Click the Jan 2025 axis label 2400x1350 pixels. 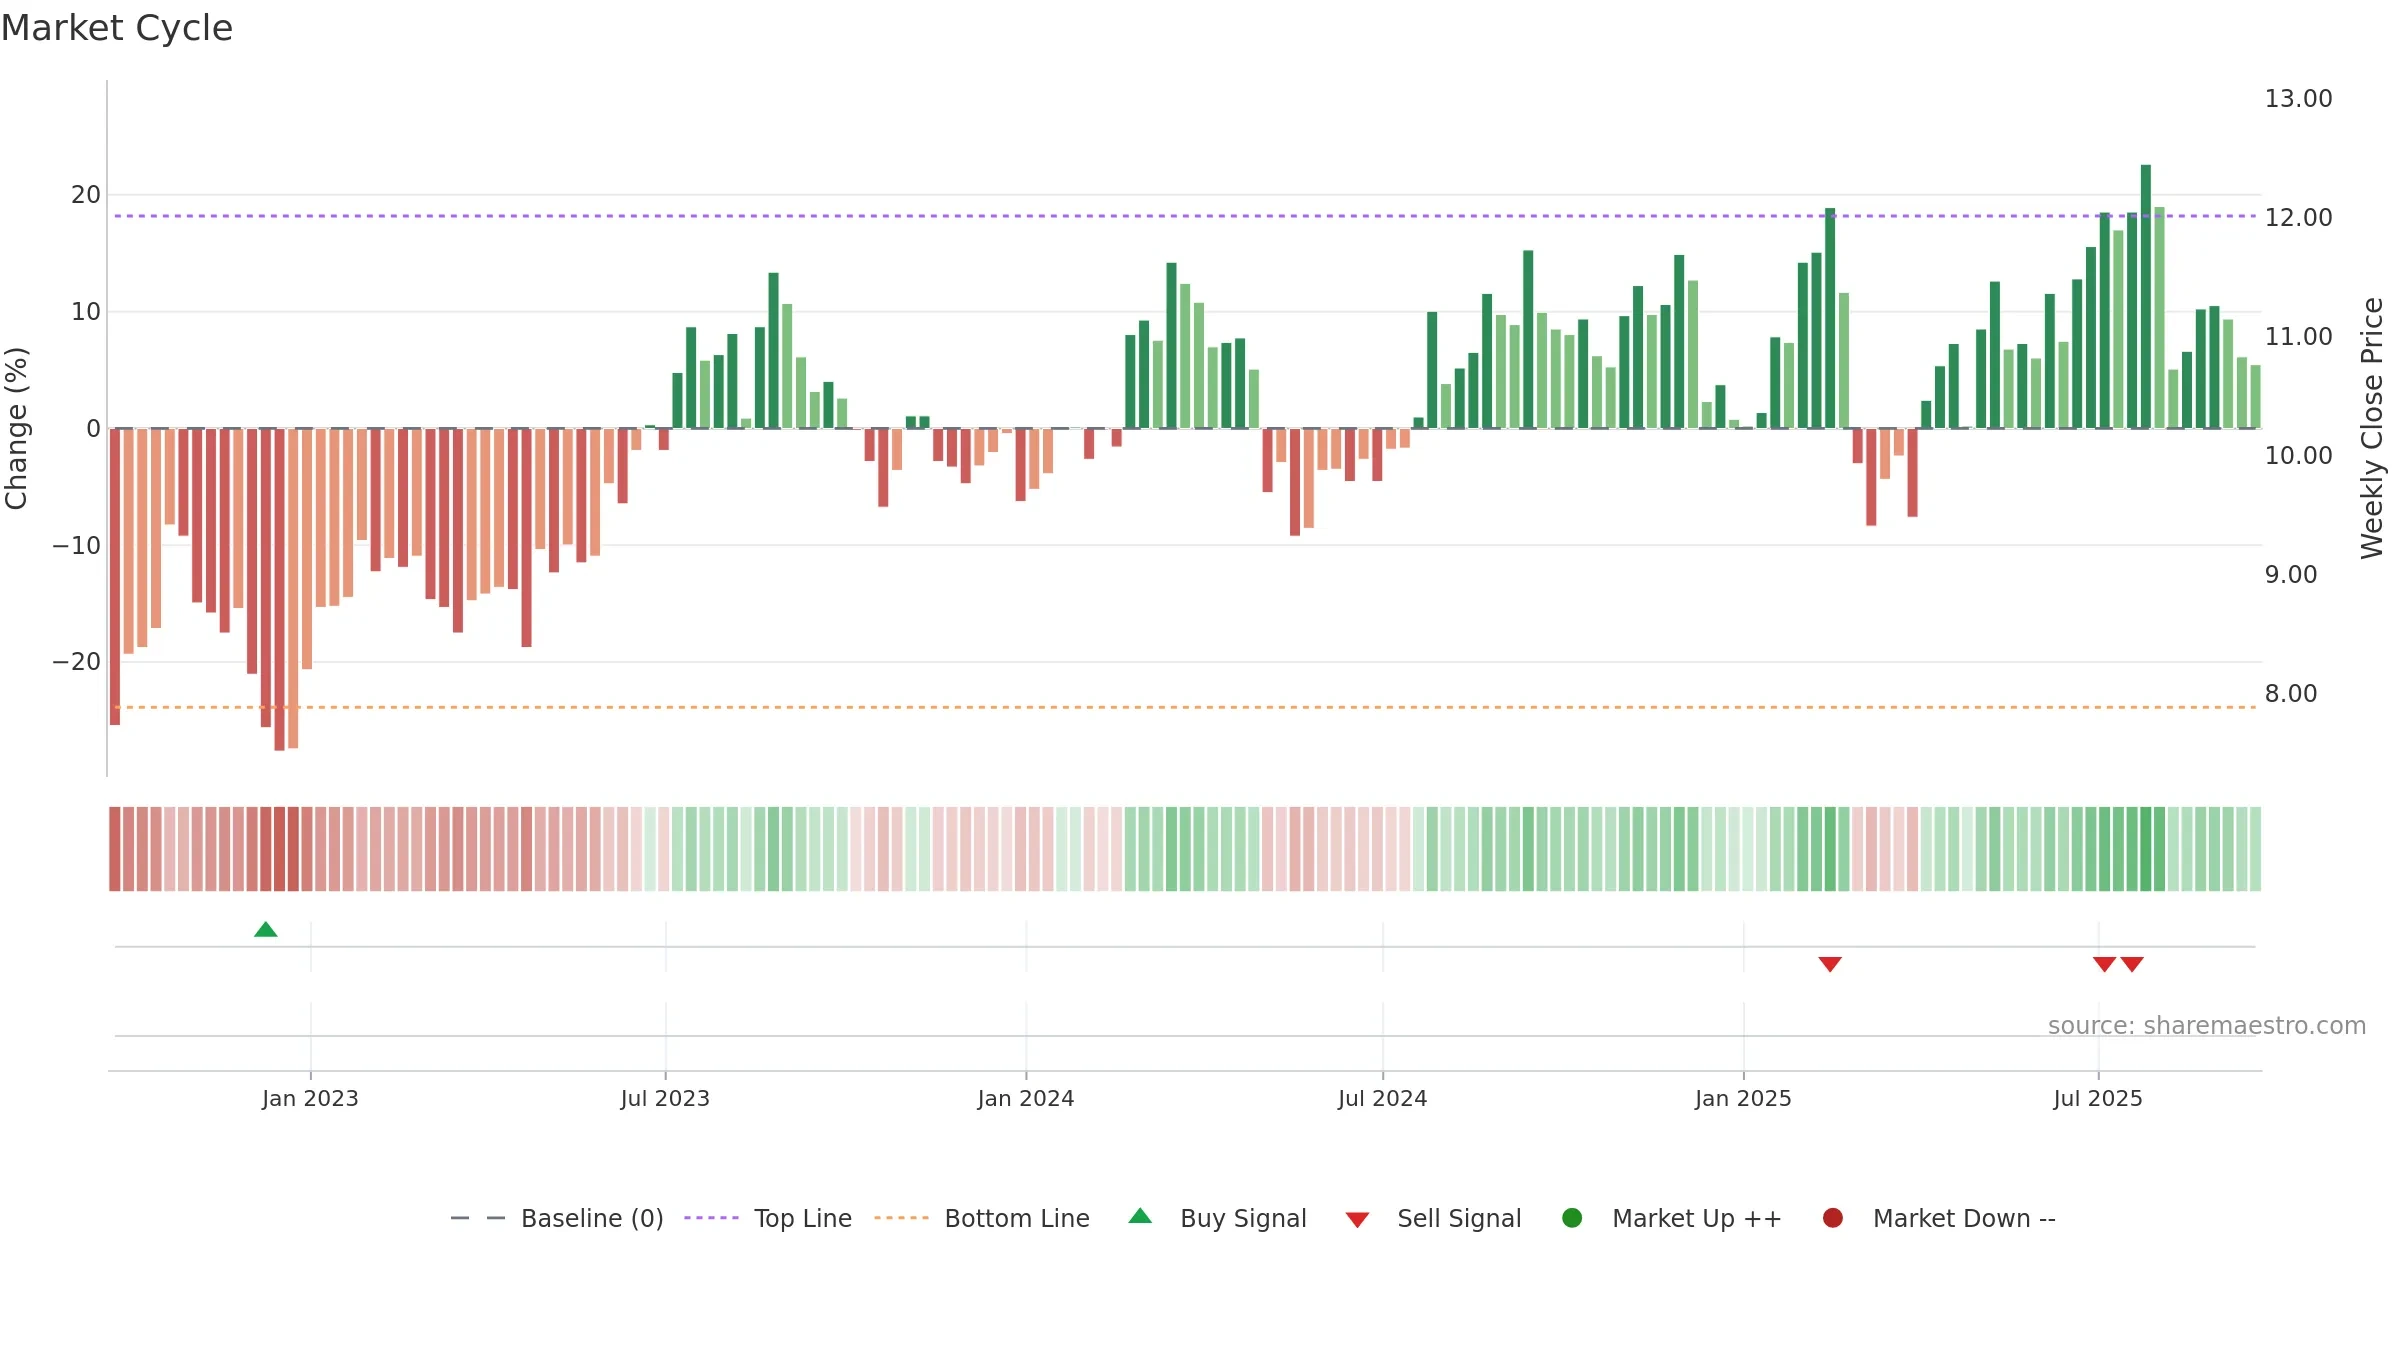point(1743,1098)
